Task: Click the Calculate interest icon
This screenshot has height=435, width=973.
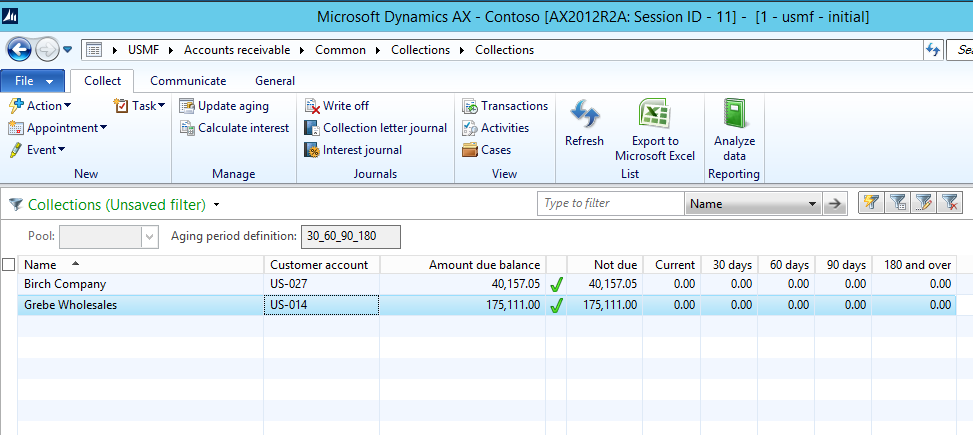Action: (x=234, y=128)
